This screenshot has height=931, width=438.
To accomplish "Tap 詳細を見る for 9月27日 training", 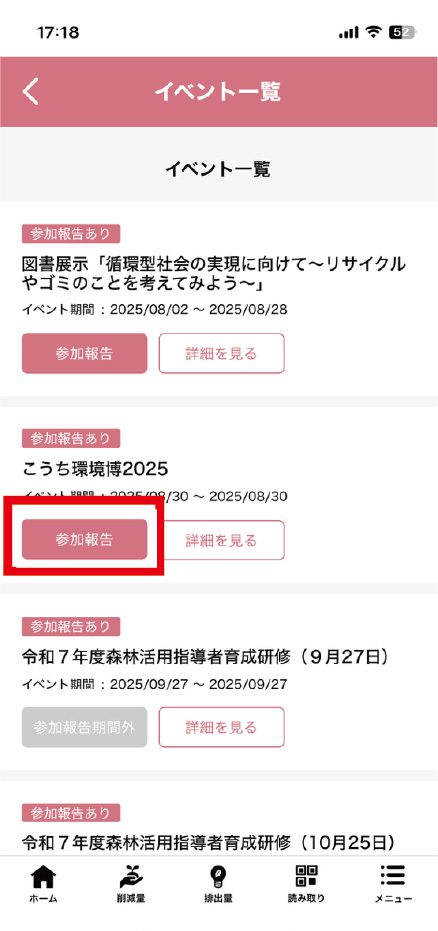I will tap(221, 727).
